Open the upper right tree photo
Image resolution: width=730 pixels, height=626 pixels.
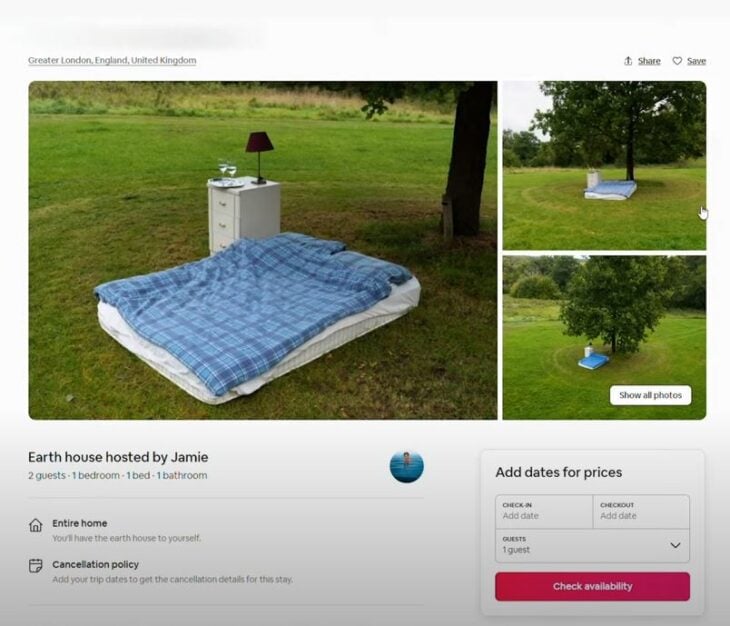pos(604,166)
